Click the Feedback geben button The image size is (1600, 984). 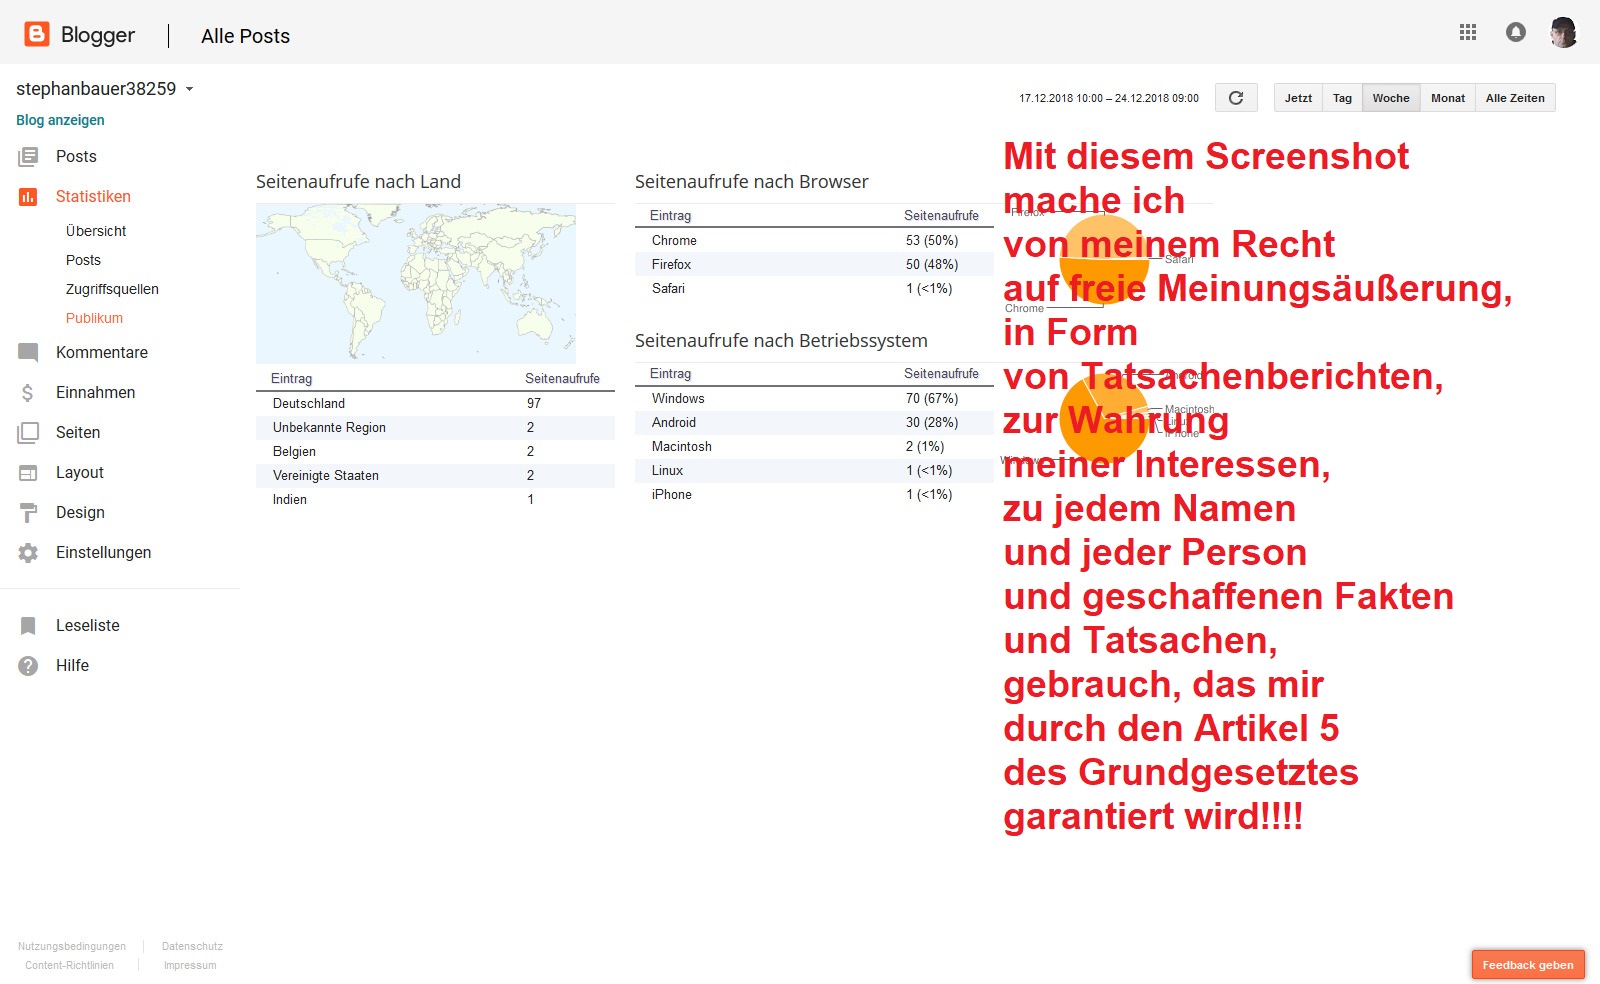click(1528, 965)
